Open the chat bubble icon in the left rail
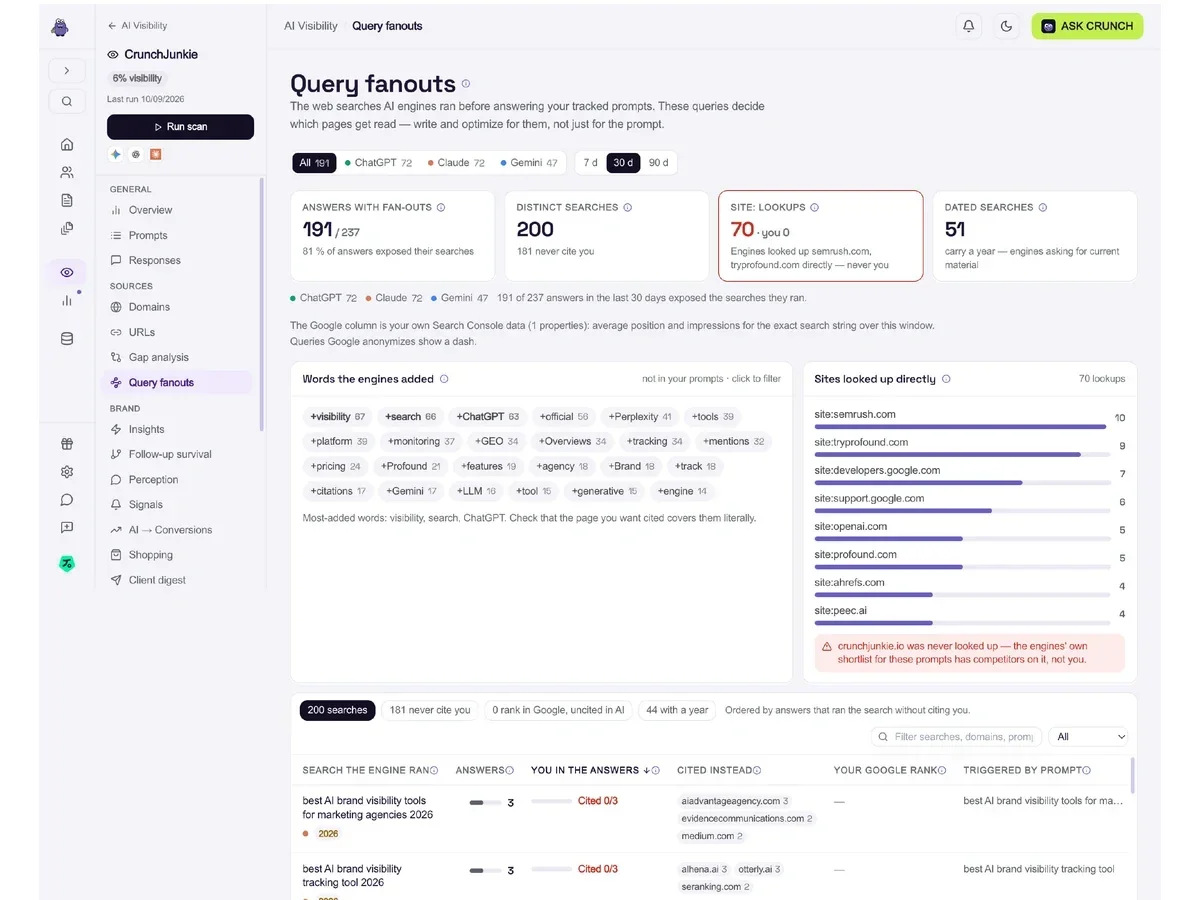The width and height of the screenshot is (1200, 900). [x=67, y=500]
